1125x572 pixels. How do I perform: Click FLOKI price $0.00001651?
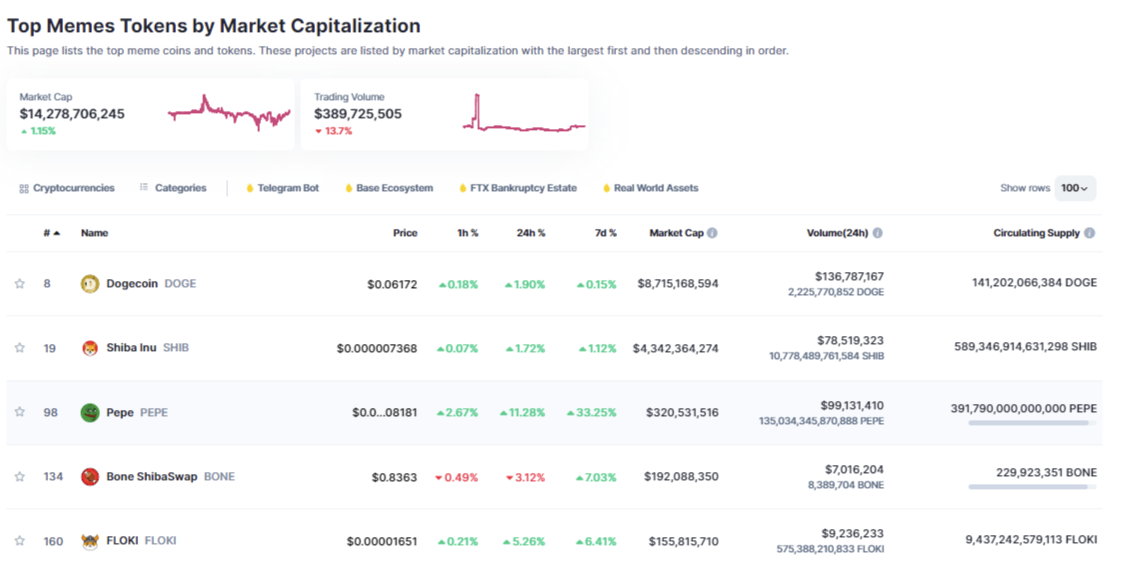pyautogui.click(x=382, y=542)
